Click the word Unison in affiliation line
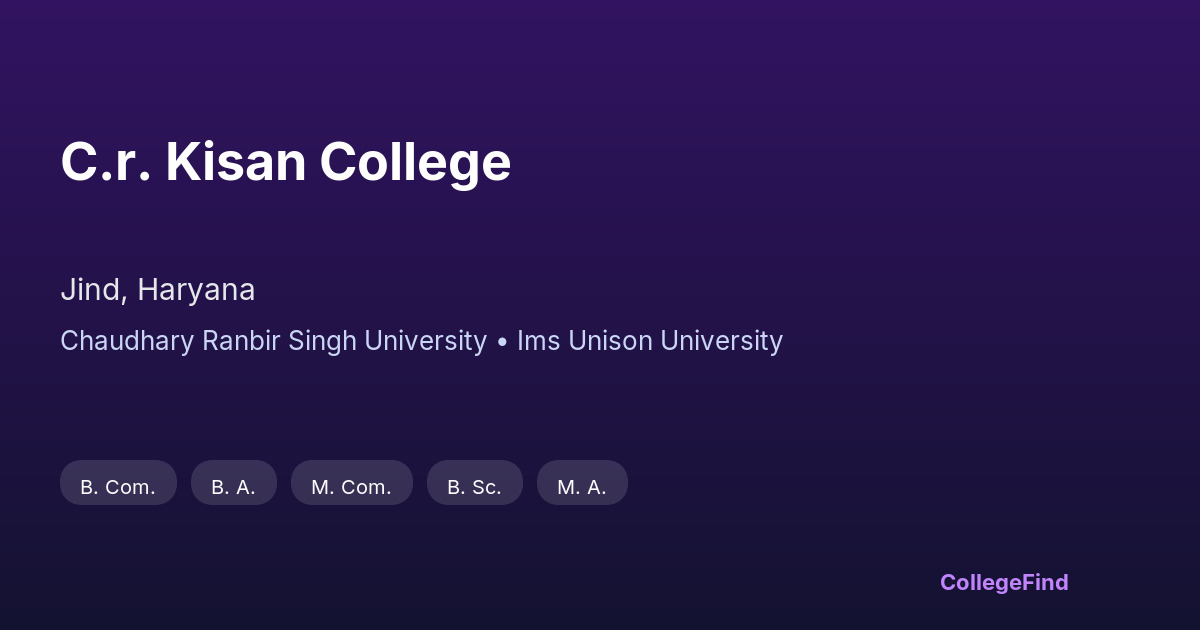This screenshot has width=1200, height=630. click(610, 341)
